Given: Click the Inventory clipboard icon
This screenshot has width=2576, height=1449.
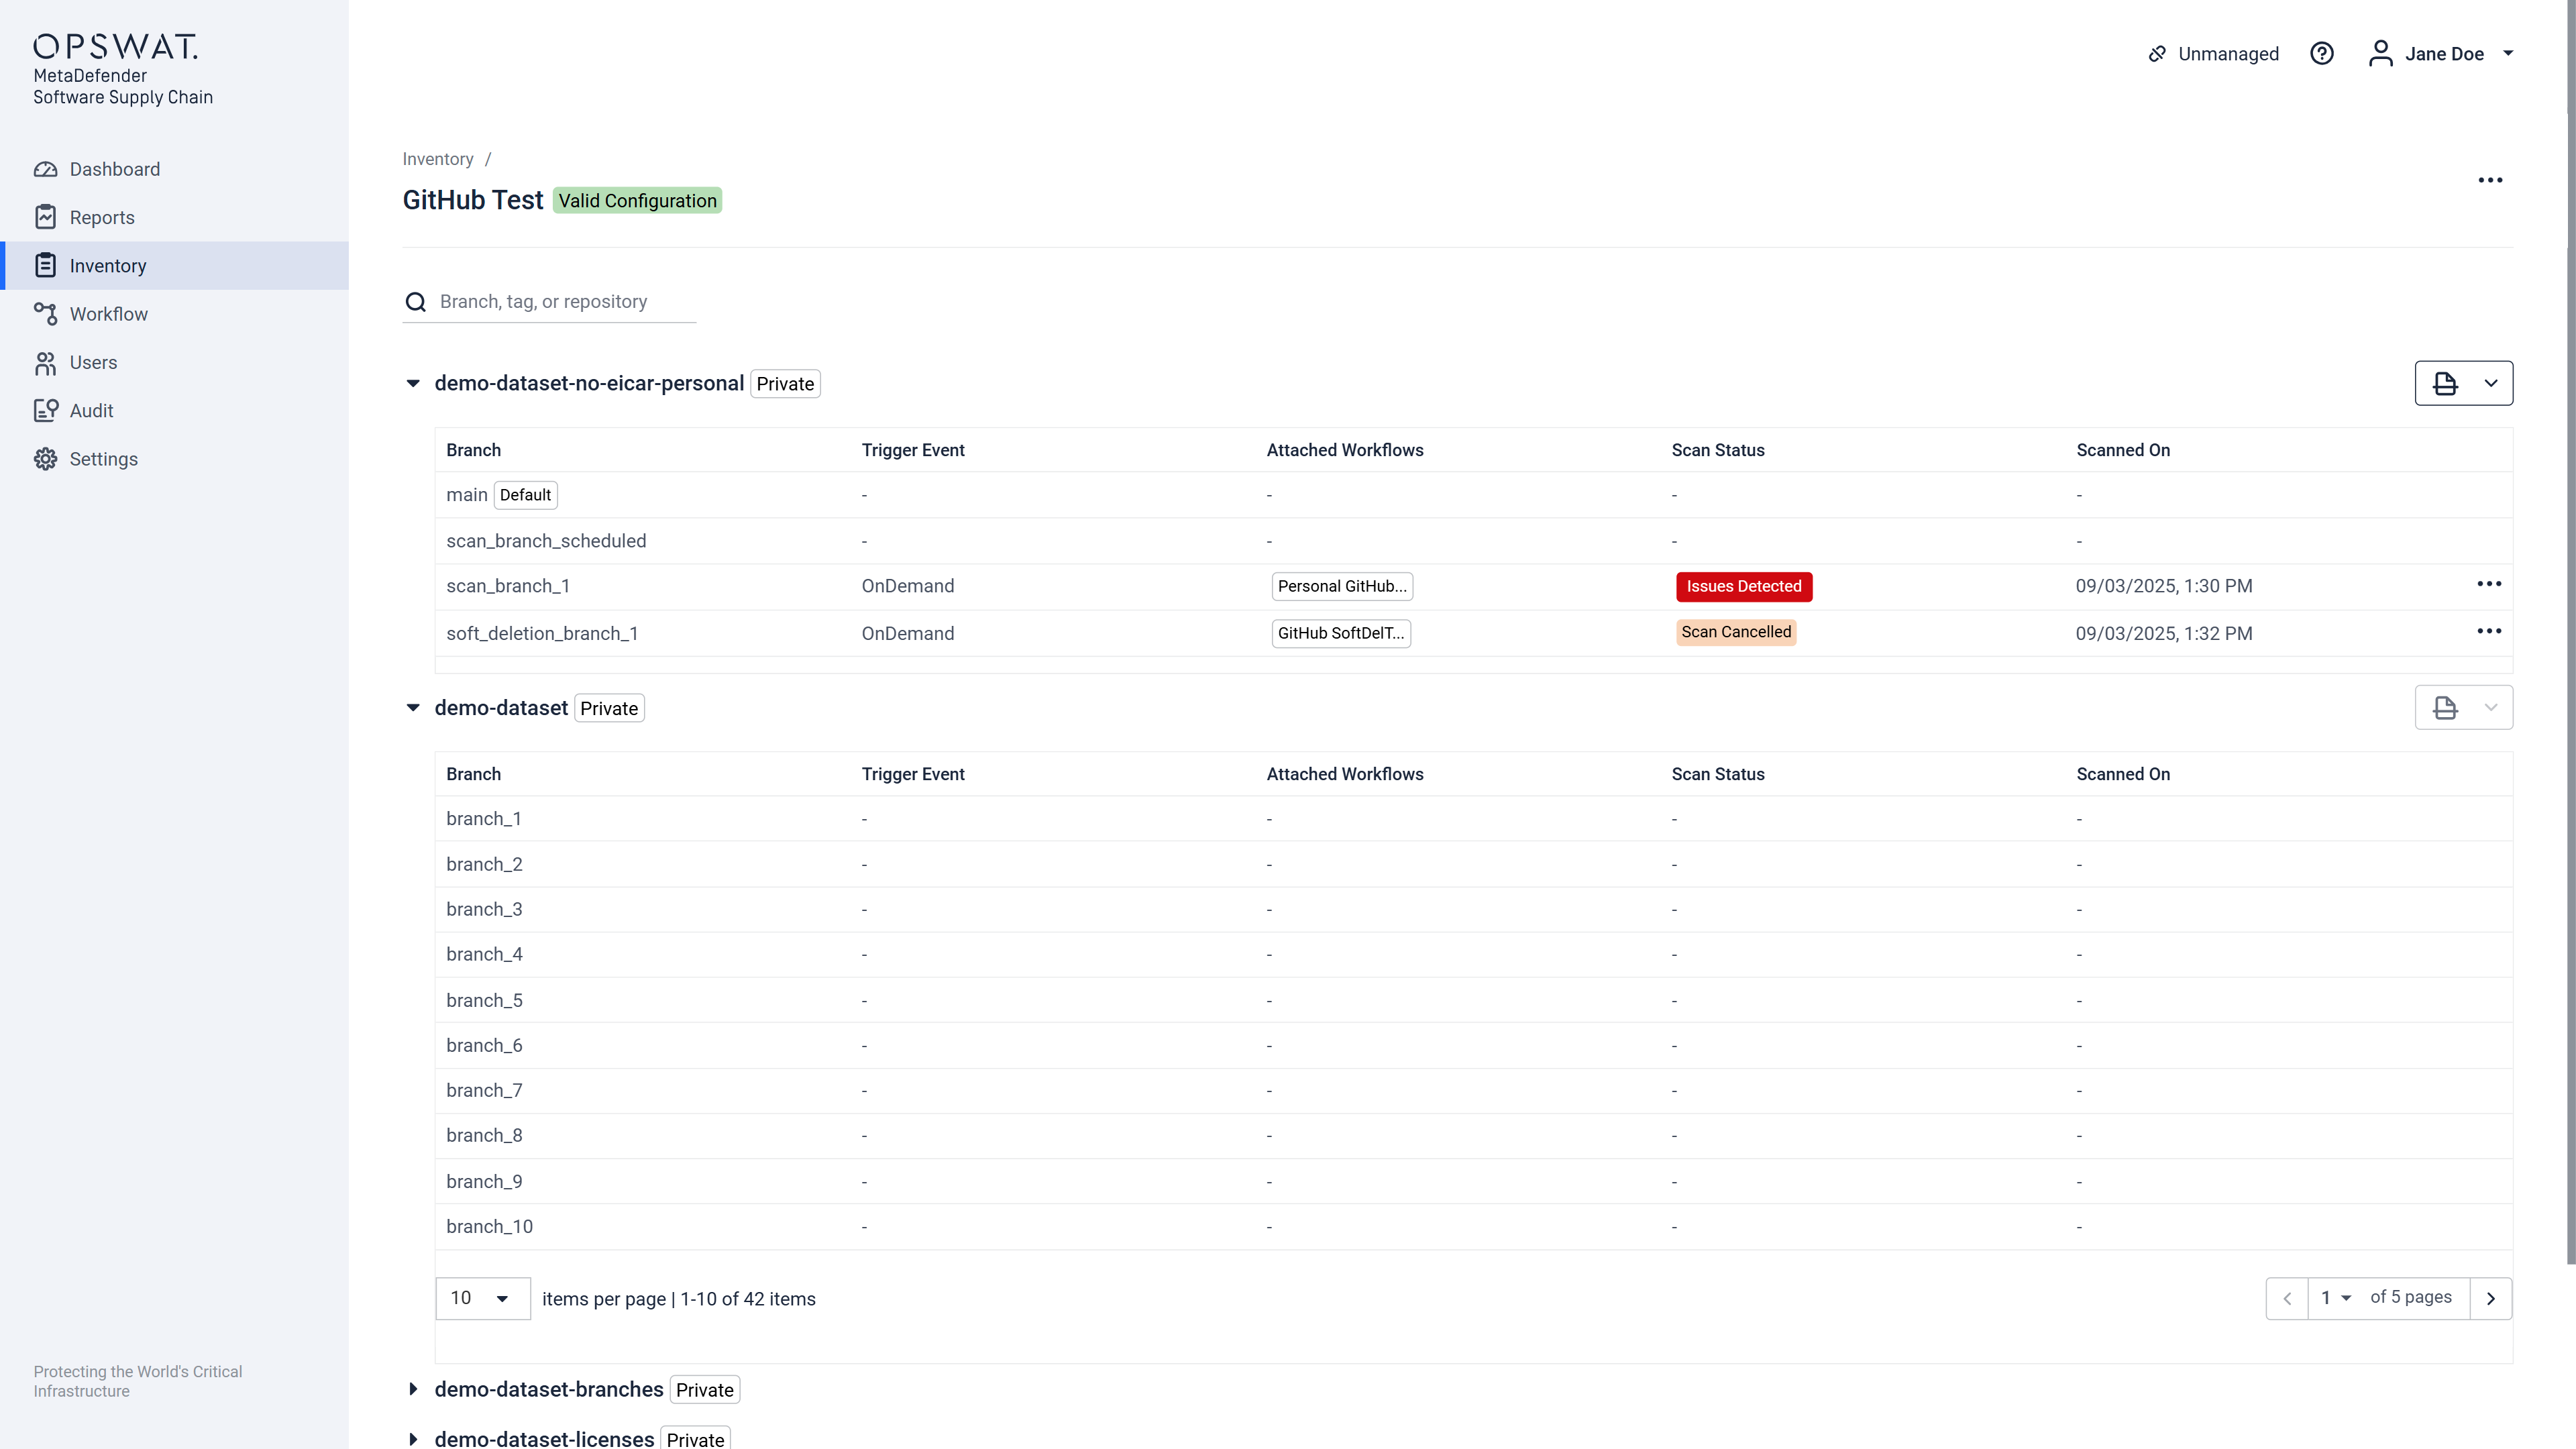Looking at the screenshot, I should pos(45,265).
